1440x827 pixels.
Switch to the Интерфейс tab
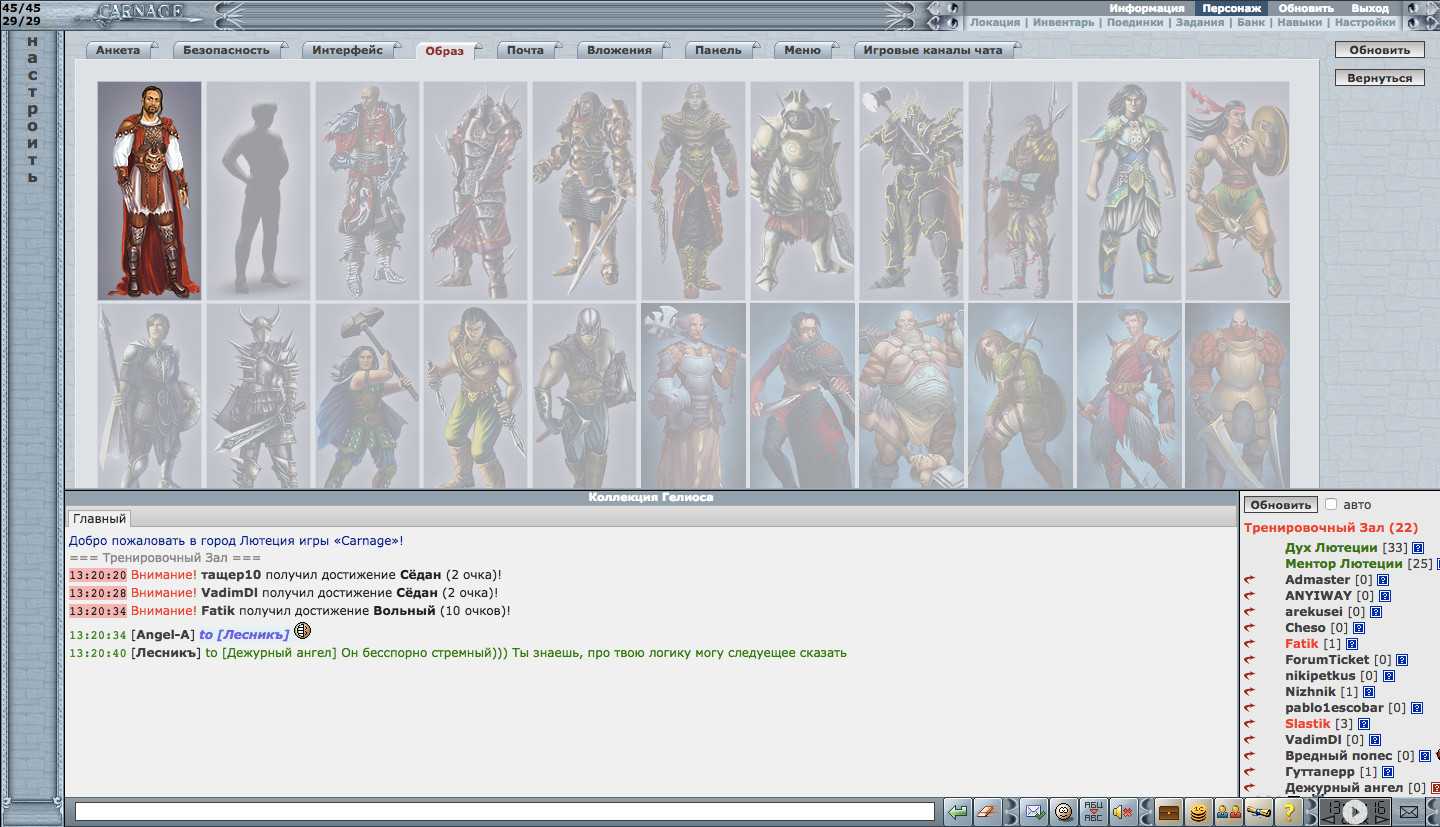[347, 50]
